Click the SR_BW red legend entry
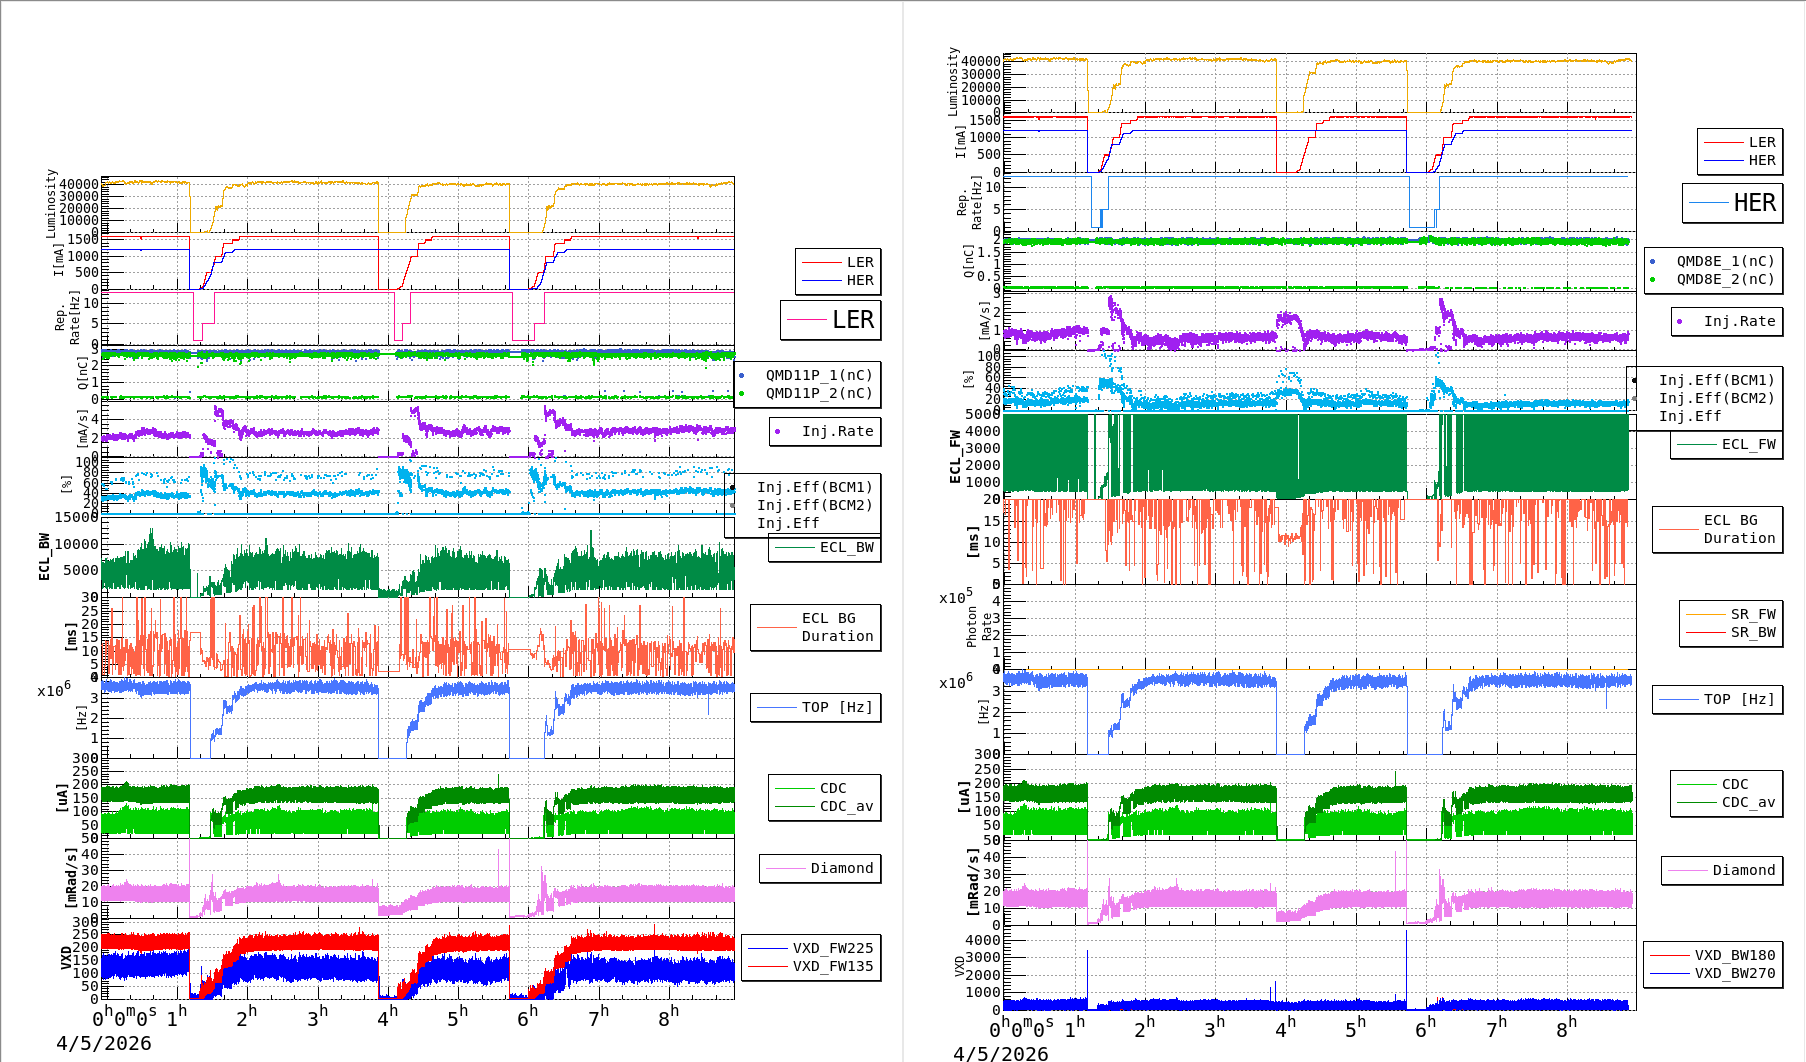The height and width of the screenshot is (1062, 1806). point(1752,632)
